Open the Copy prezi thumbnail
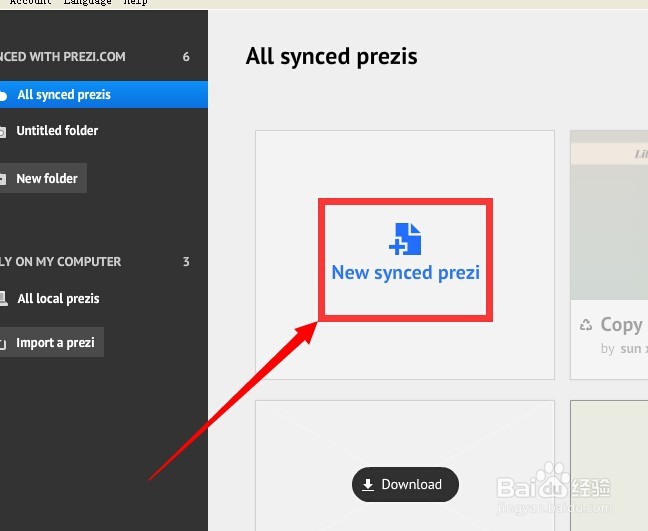Viewport: 648px width, 531px height. tap(609, 215)
